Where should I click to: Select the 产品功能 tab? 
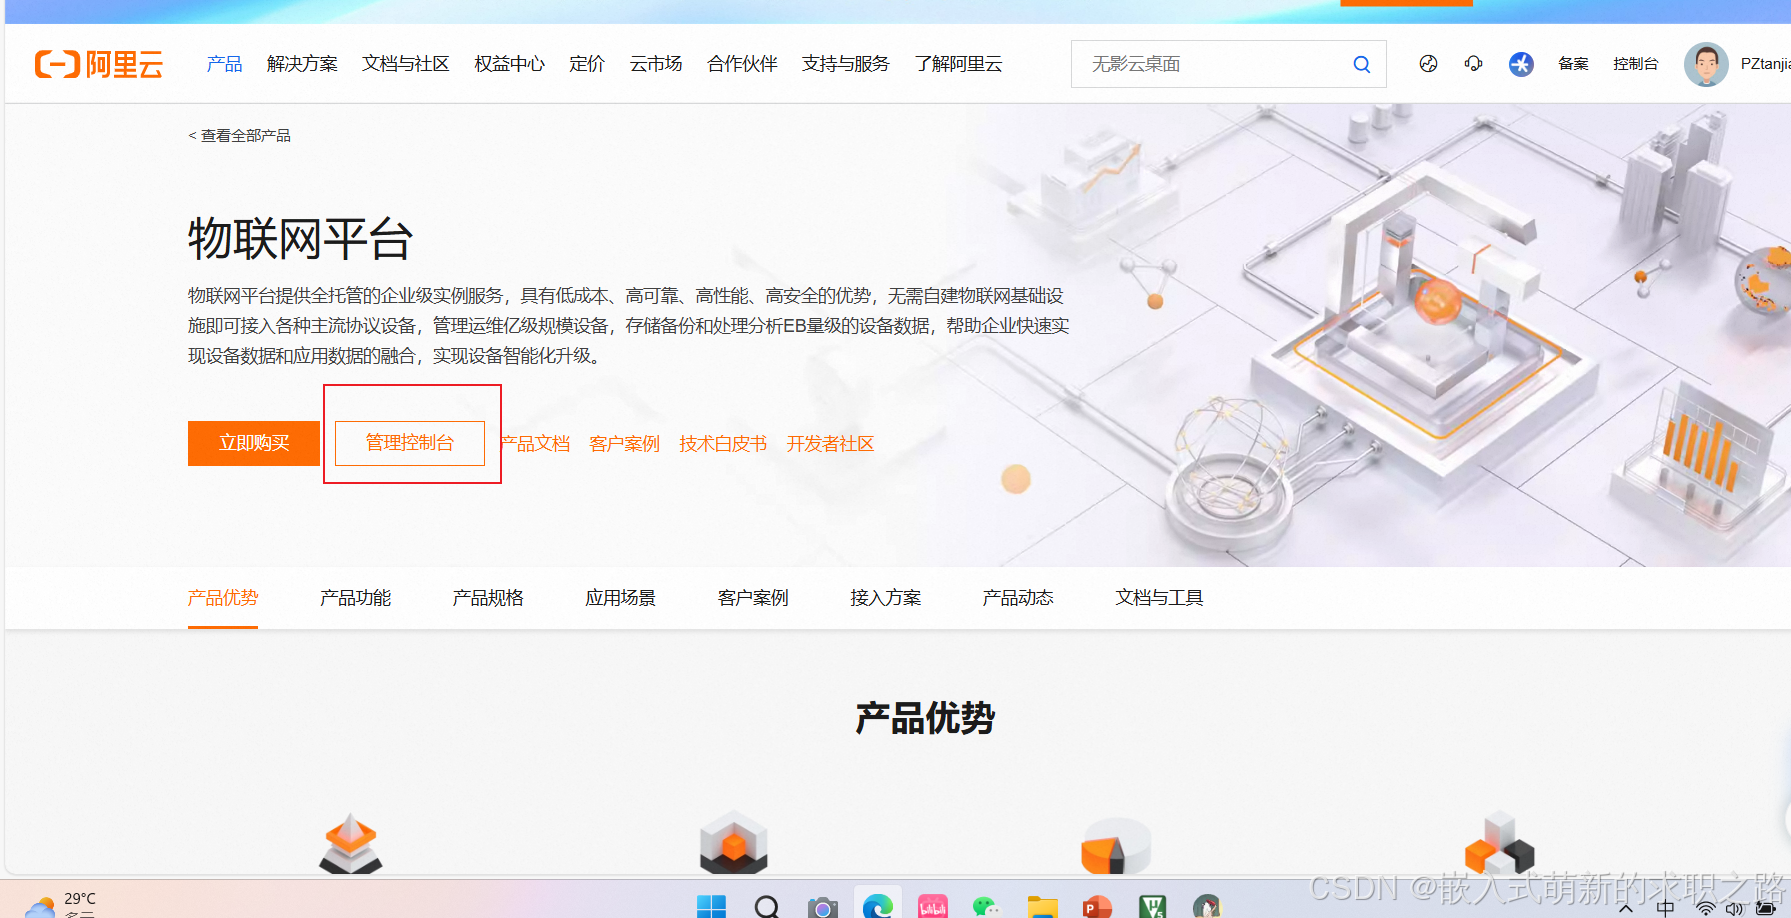click(355, 598)
